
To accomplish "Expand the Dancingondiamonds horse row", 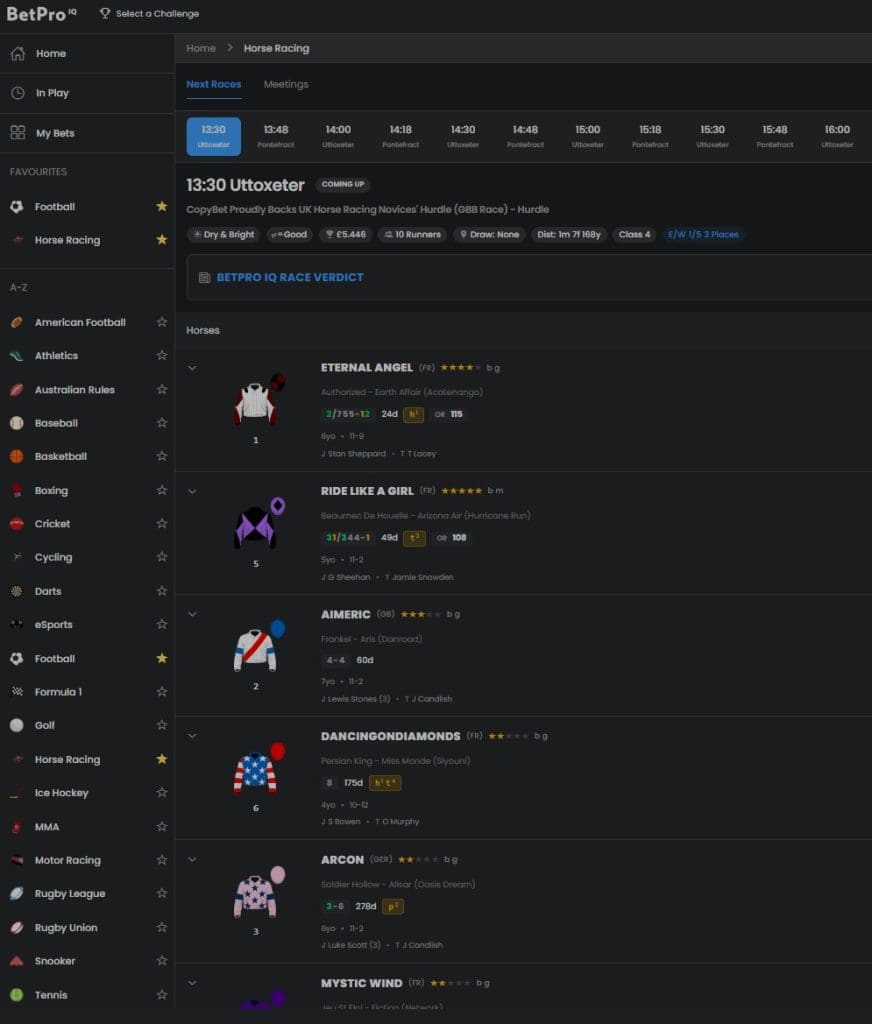I will tap(192, 736).
